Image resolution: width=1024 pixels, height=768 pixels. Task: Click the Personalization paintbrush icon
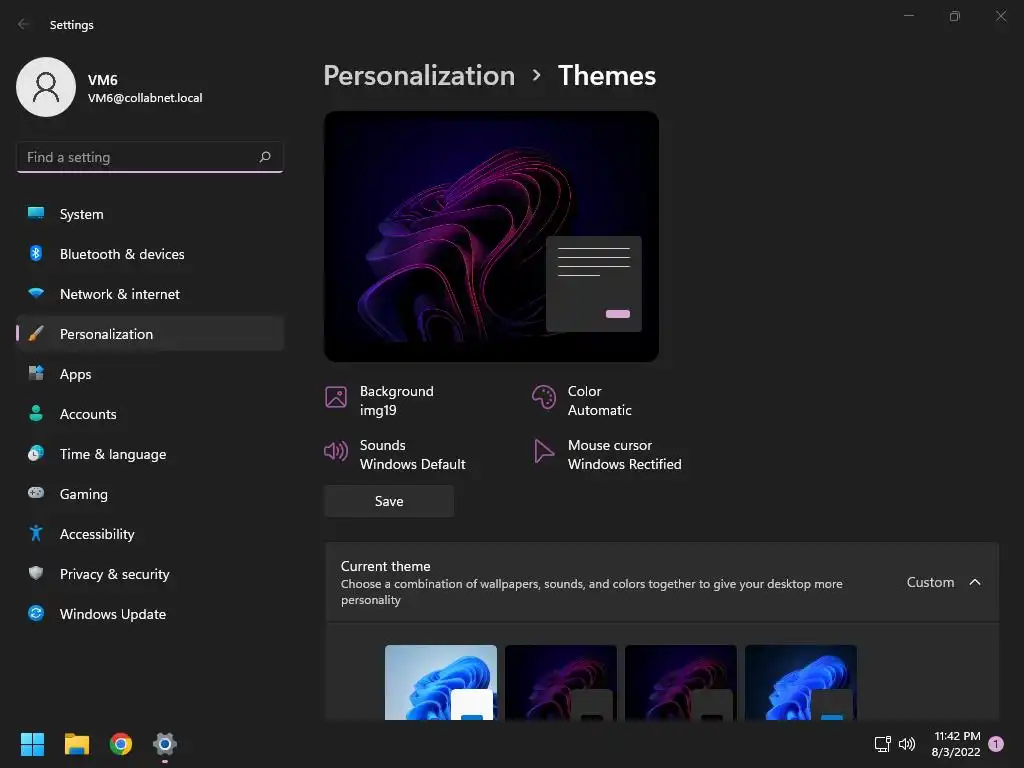[x=36, y=334]
